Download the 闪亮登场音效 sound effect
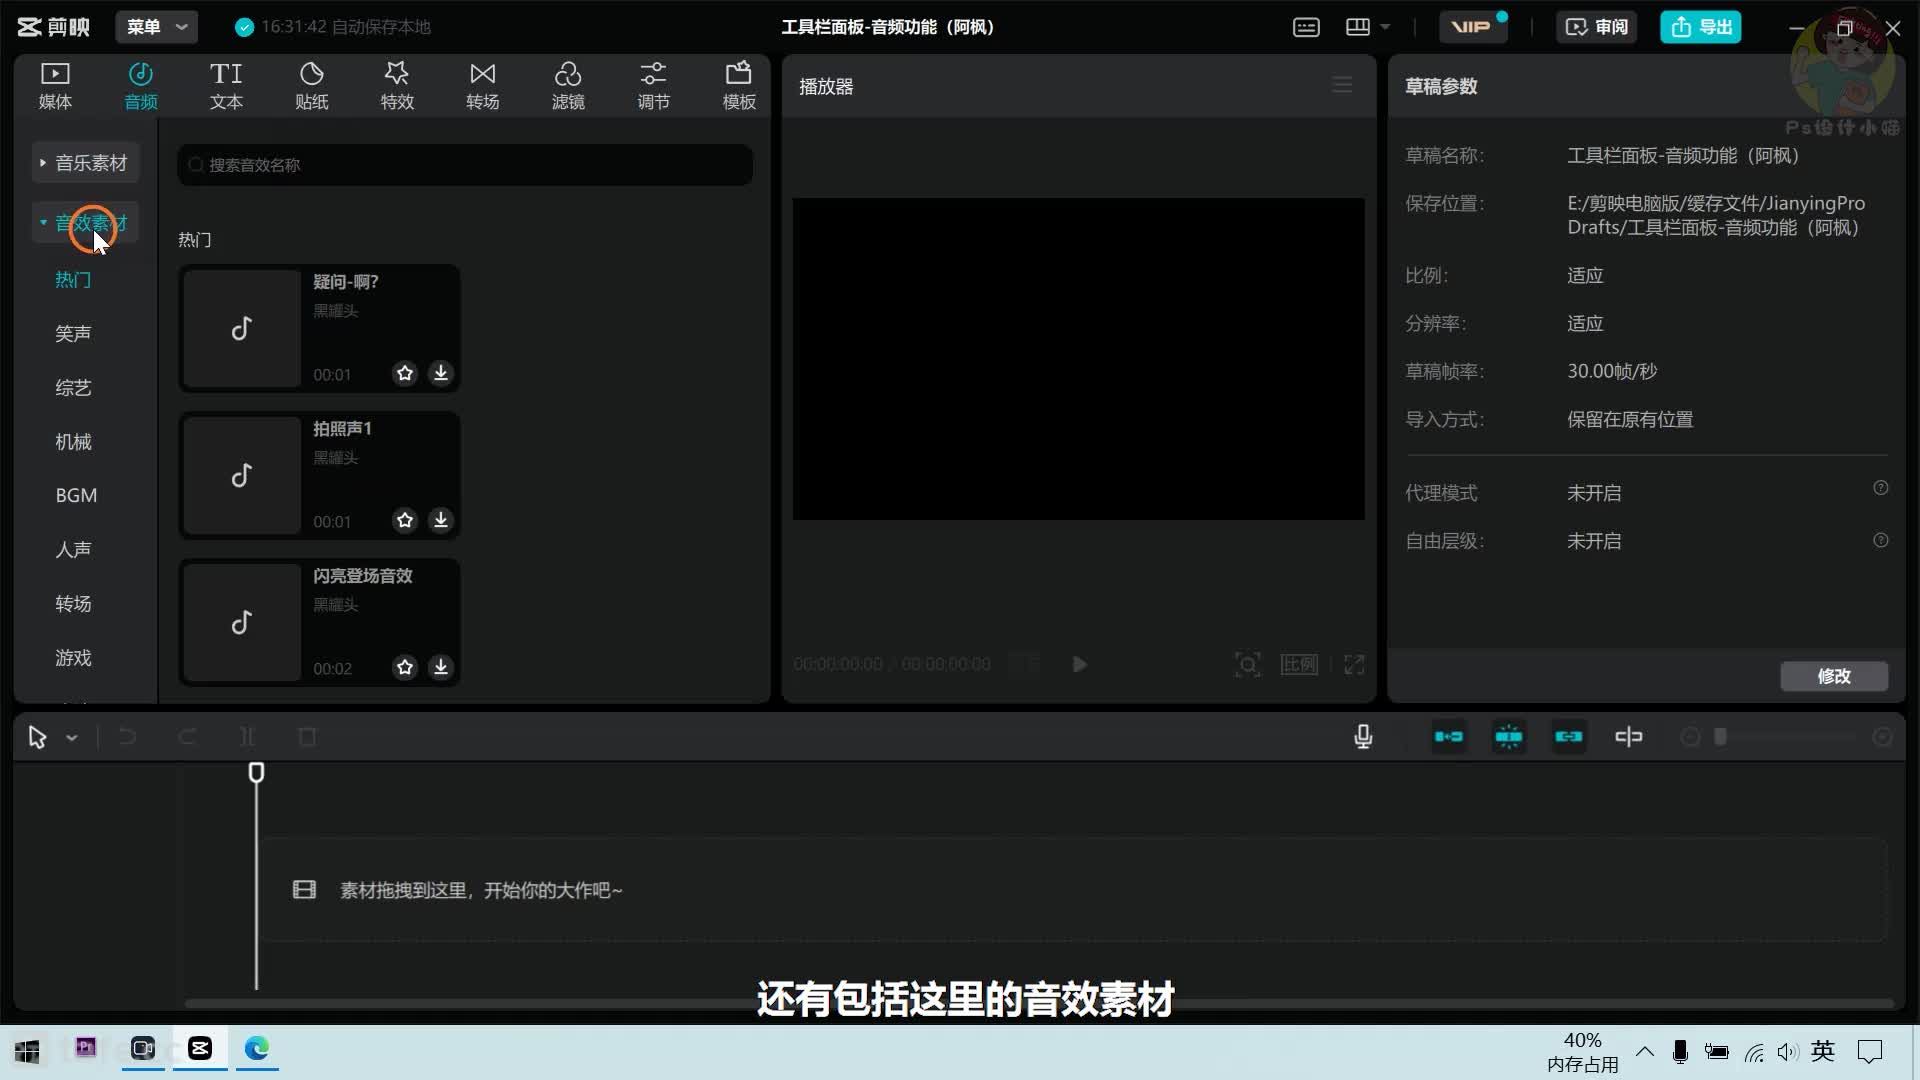 pyautogui.click(x=440, y=667)
